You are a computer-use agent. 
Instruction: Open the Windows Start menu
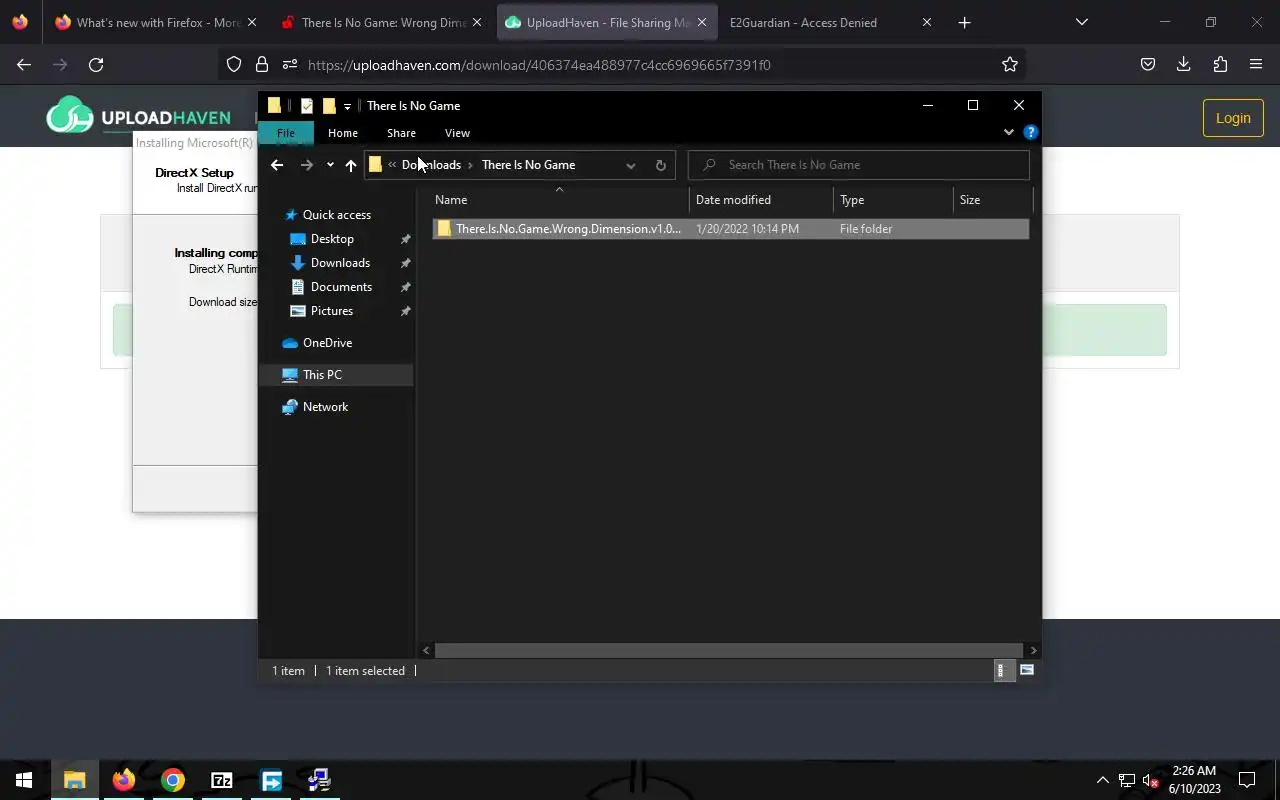(24, 780)
